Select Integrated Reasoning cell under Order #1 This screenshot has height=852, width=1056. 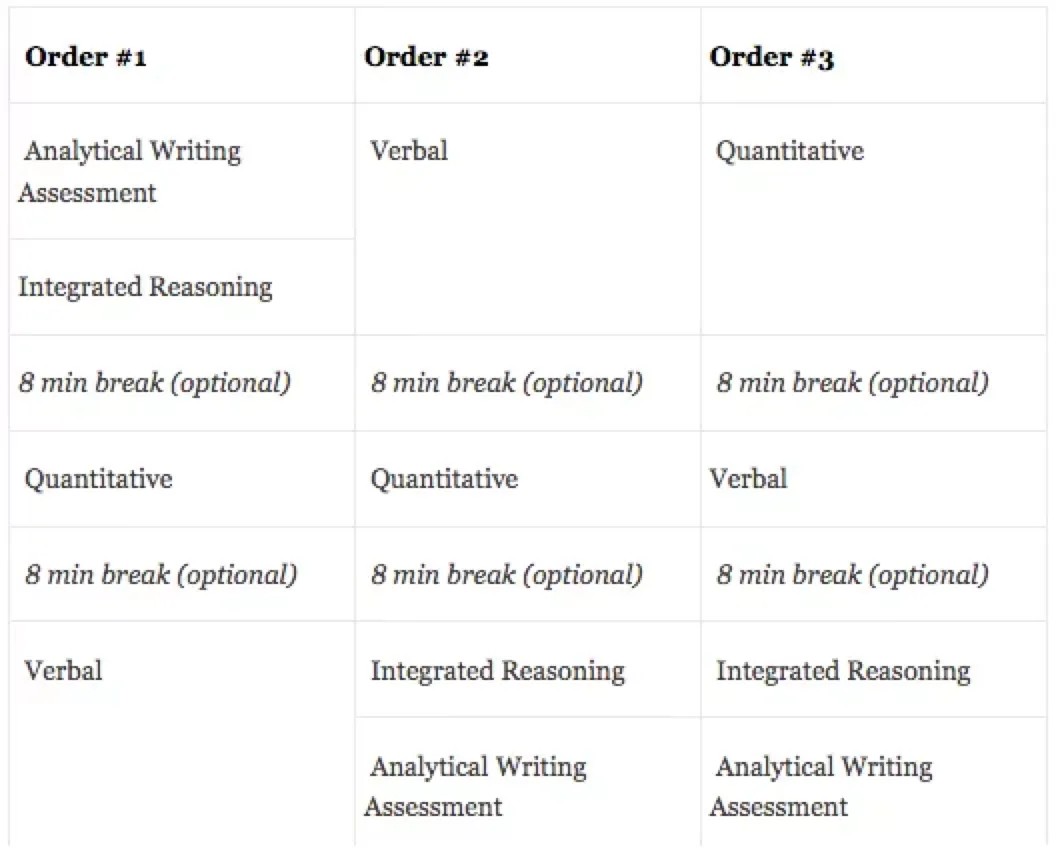(145, 287)
